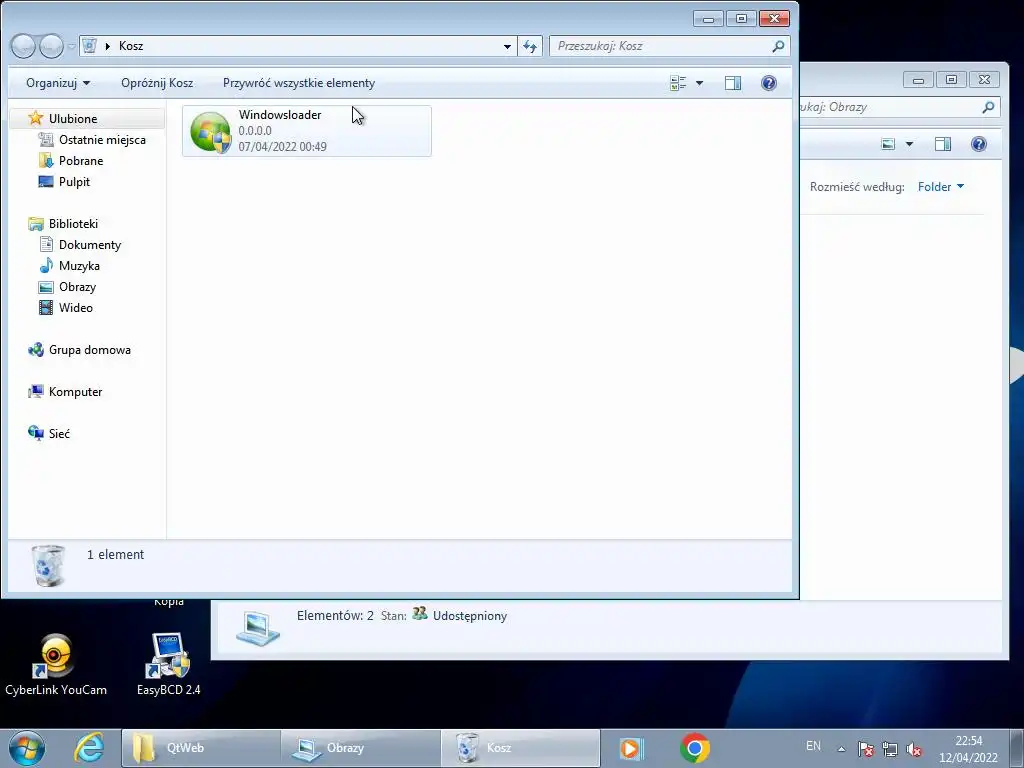
Task: Click search magnifier icon in Kosz
Action: [x=778, y=46]
